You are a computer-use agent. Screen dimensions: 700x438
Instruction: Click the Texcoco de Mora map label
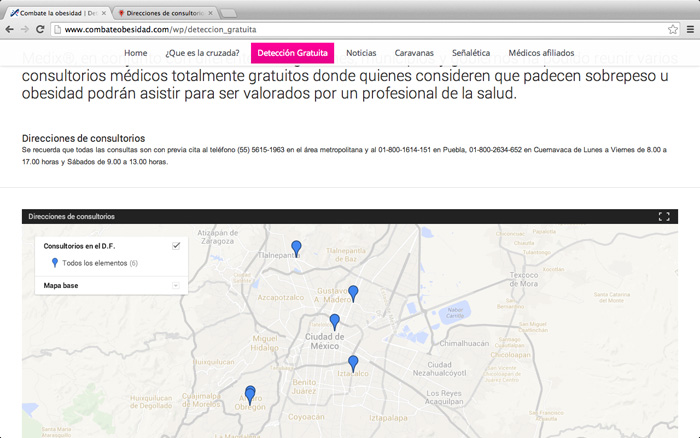pyautogui.click(x=524, y=279)
